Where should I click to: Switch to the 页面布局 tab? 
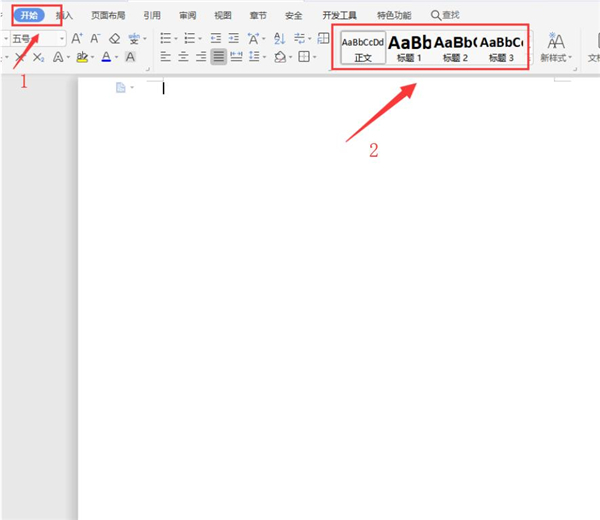[108, 15]
